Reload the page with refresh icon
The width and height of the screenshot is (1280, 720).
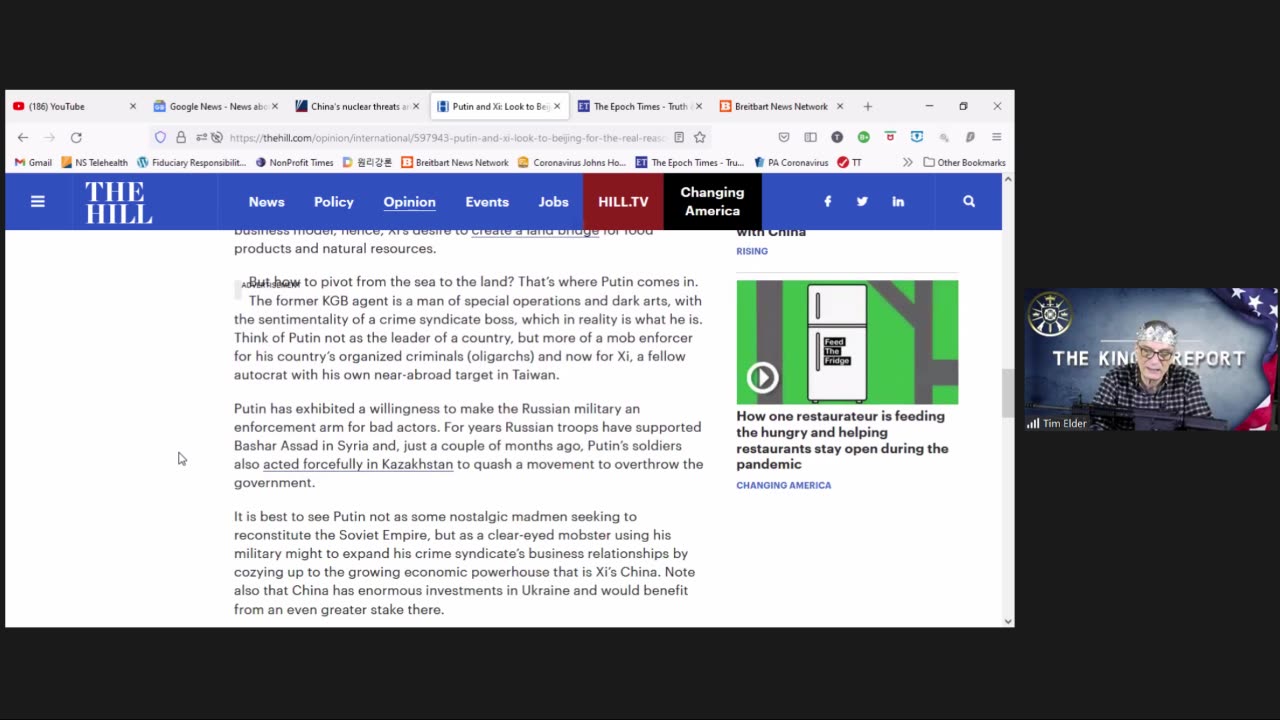click(76, 137)
